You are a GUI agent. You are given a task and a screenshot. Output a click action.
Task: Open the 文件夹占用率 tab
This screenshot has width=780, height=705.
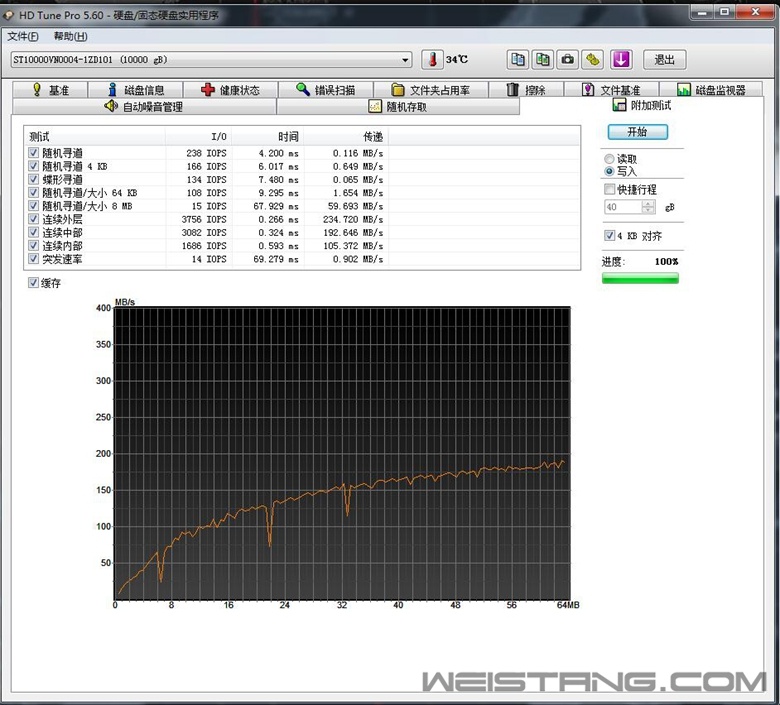(431, 90)
